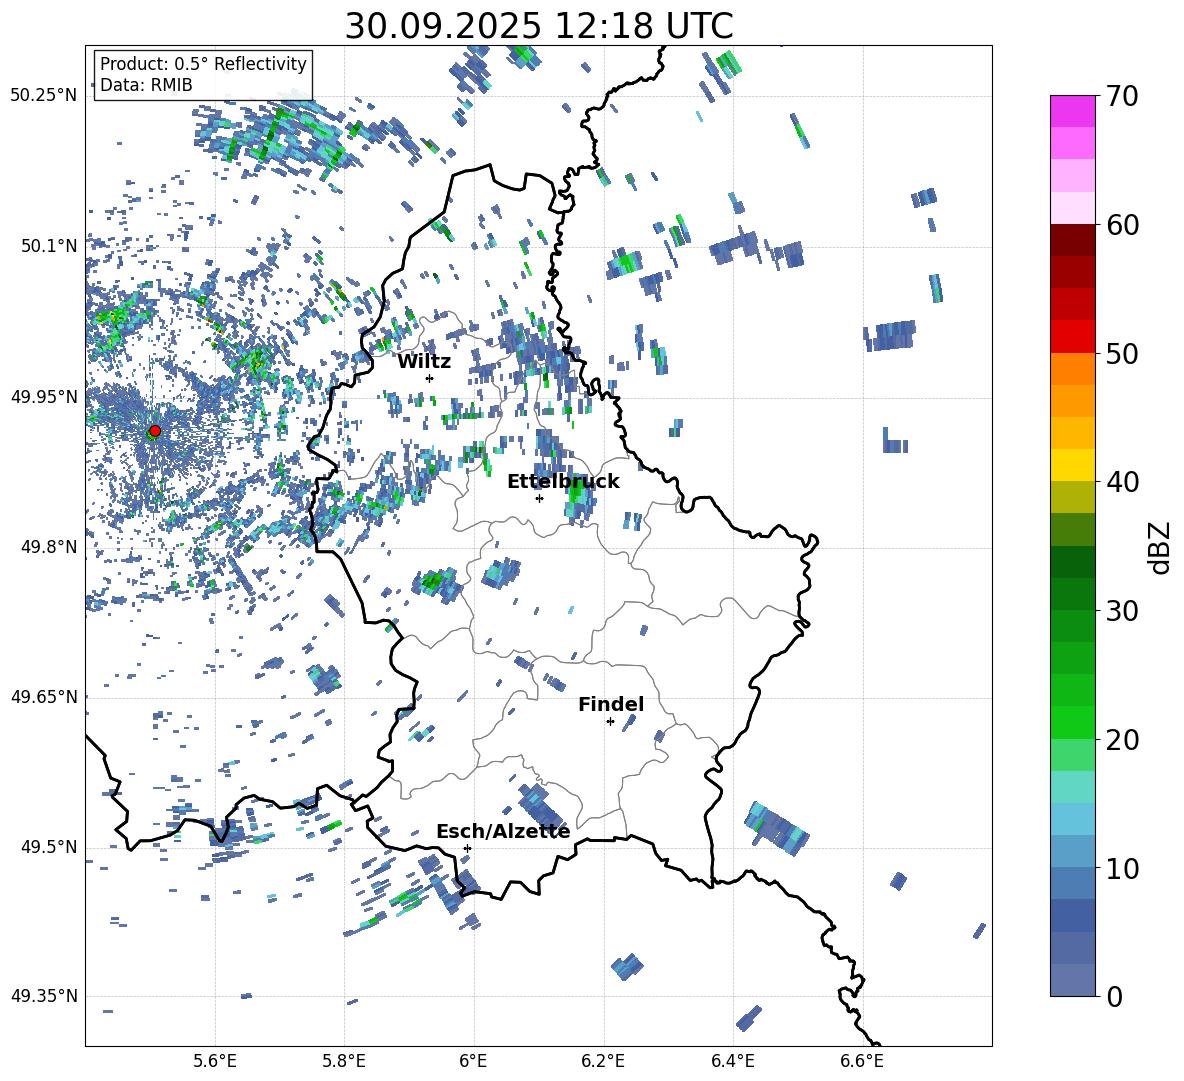1184x1081 pixels.
Task: Click the Ettelbruck city label
Action: [x=563, y=482]
